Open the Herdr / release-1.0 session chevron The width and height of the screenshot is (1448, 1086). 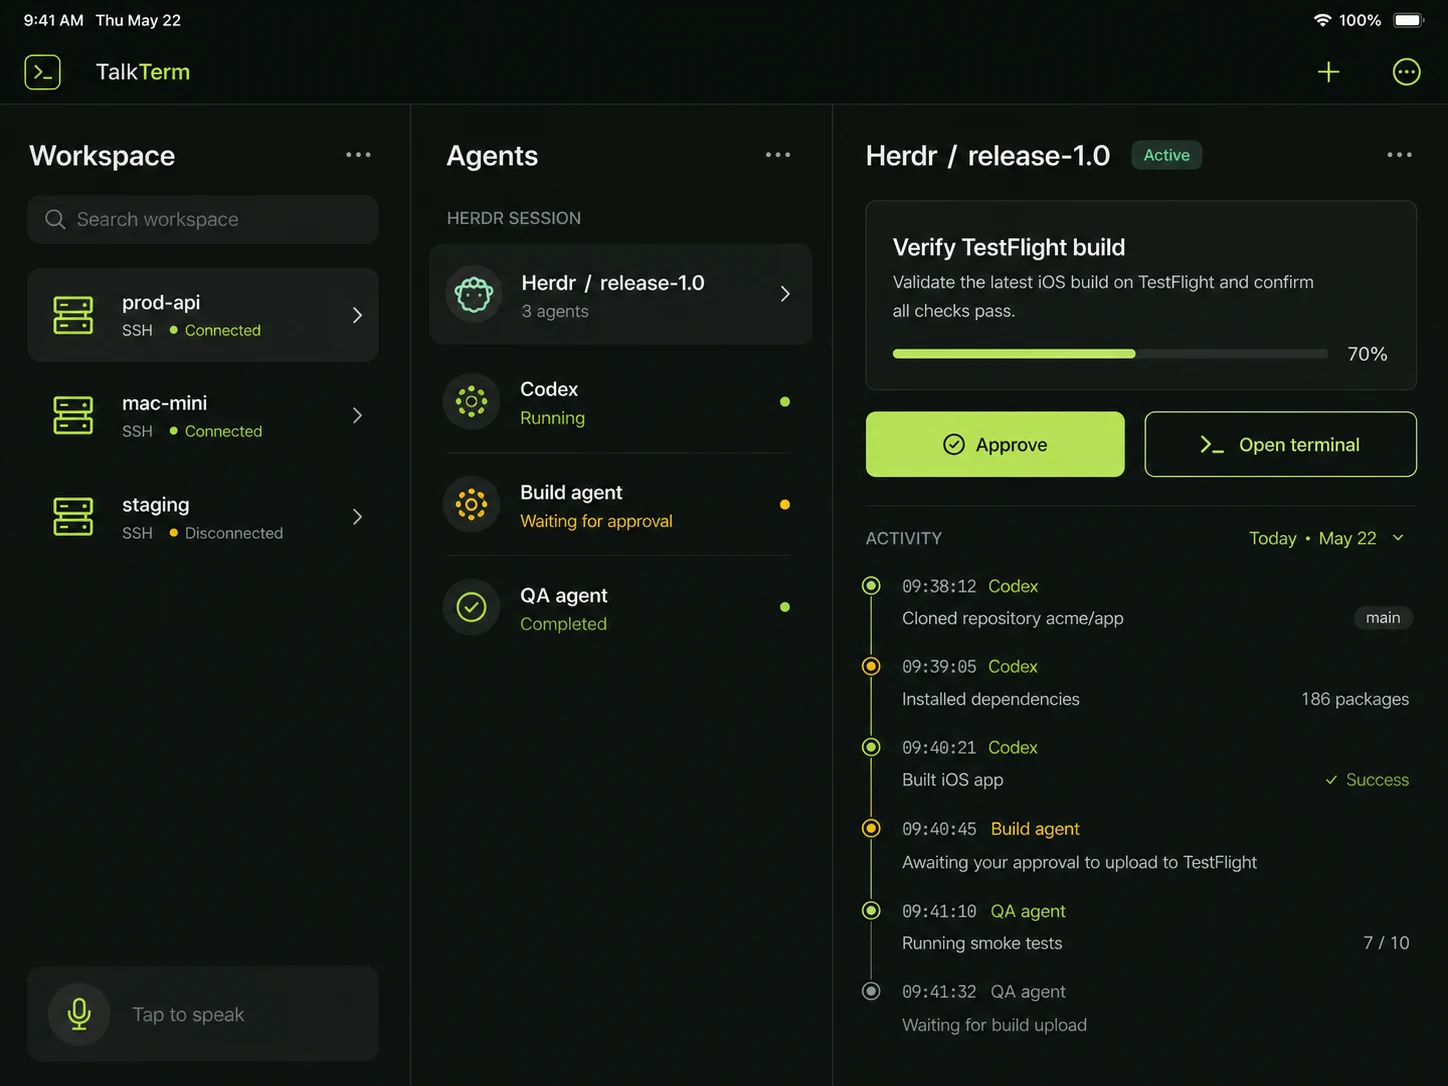(785, 294)
